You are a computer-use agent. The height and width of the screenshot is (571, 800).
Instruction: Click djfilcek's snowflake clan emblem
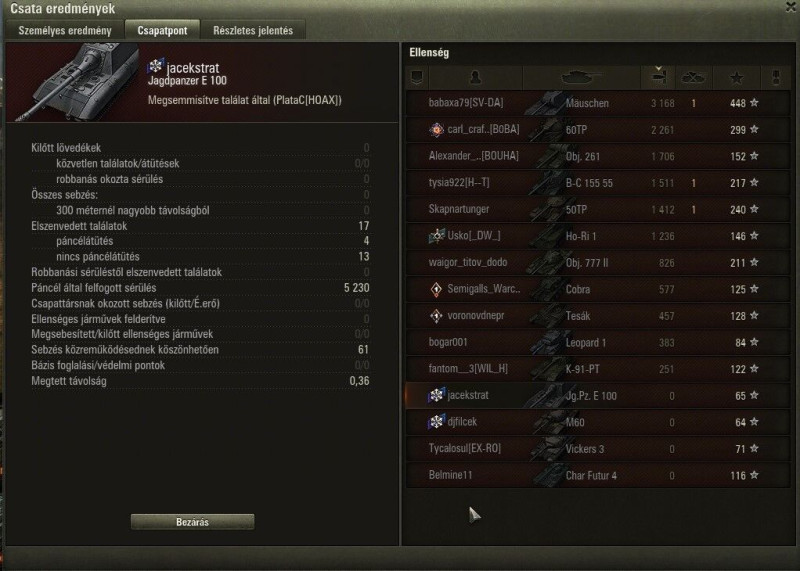[436, 422]
